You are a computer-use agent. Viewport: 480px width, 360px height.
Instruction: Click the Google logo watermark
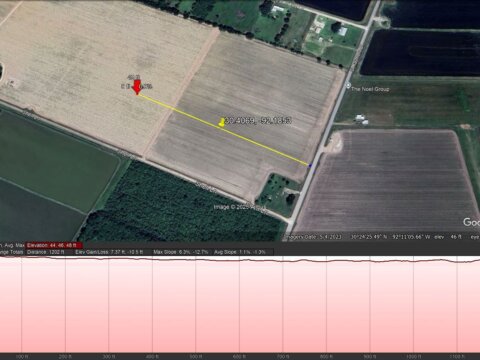pos(471,222)
